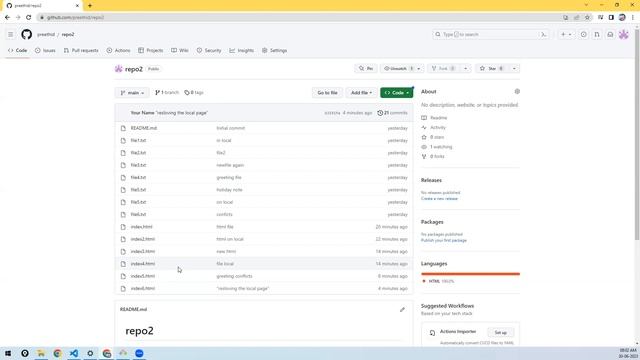Open File Explorer from the taskbar
The height and width of the screenshot is (360, 640).
41,353
